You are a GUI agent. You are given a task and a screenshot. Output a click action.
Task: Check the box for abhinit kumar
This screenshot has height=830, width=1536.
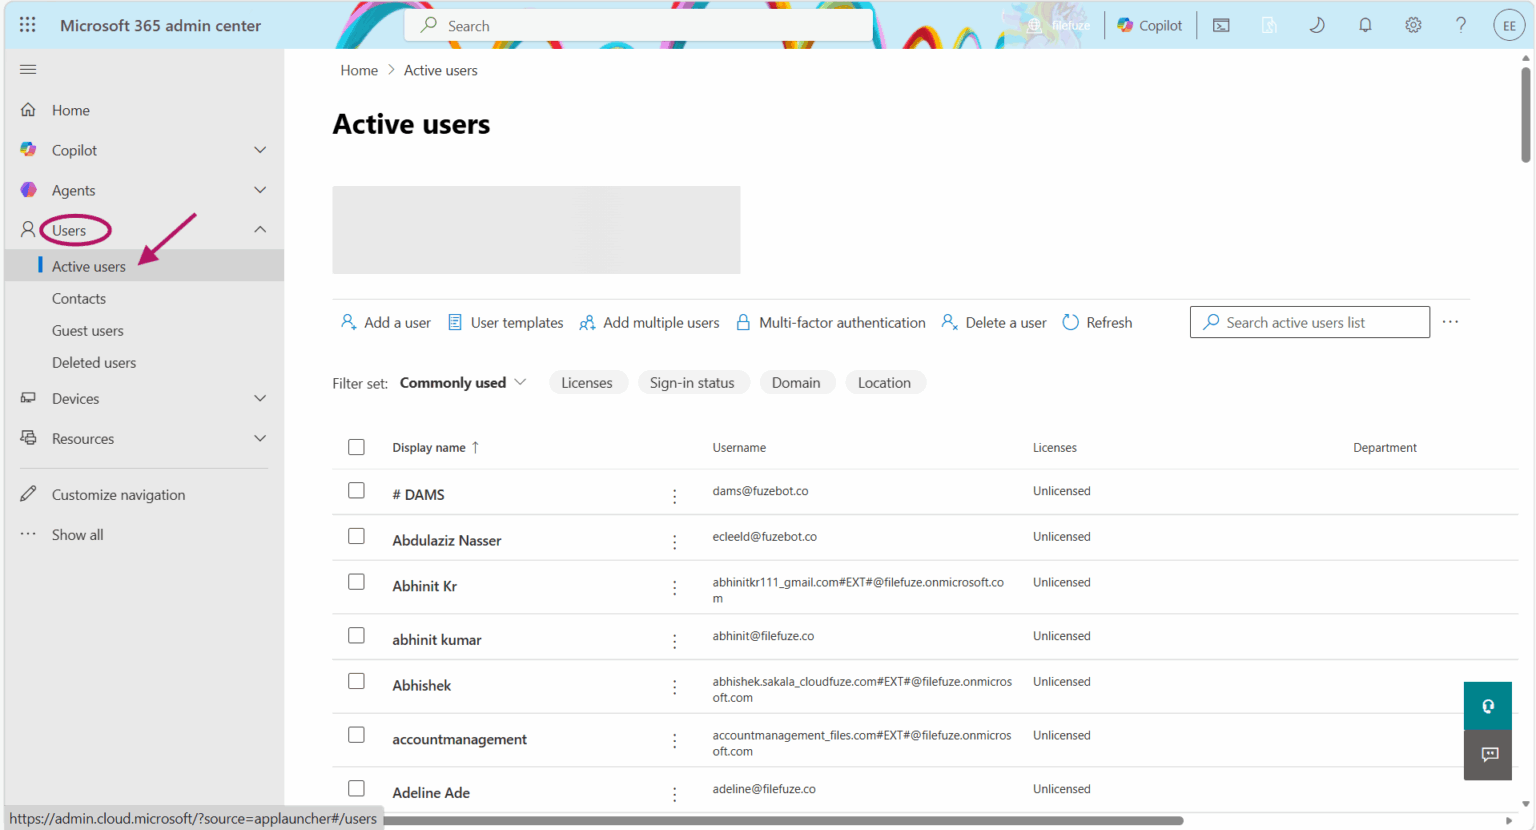[x=356, y=635]
